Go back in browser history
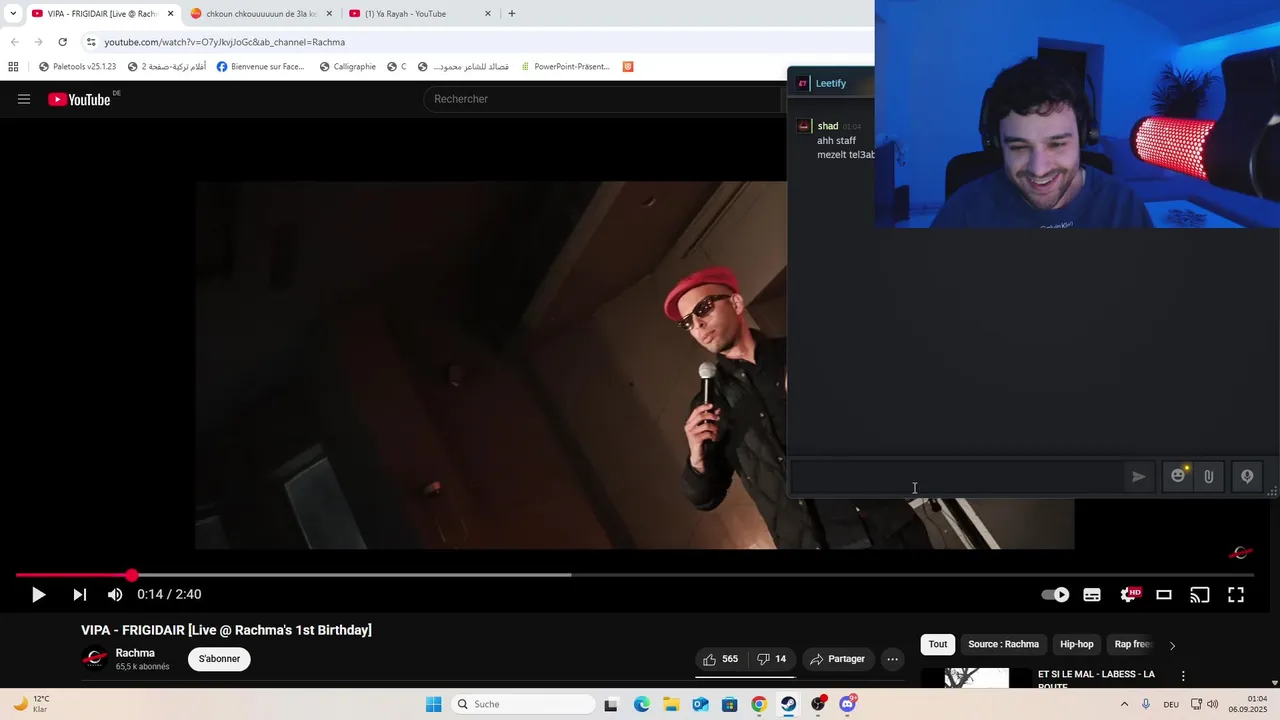 (14, 42)
